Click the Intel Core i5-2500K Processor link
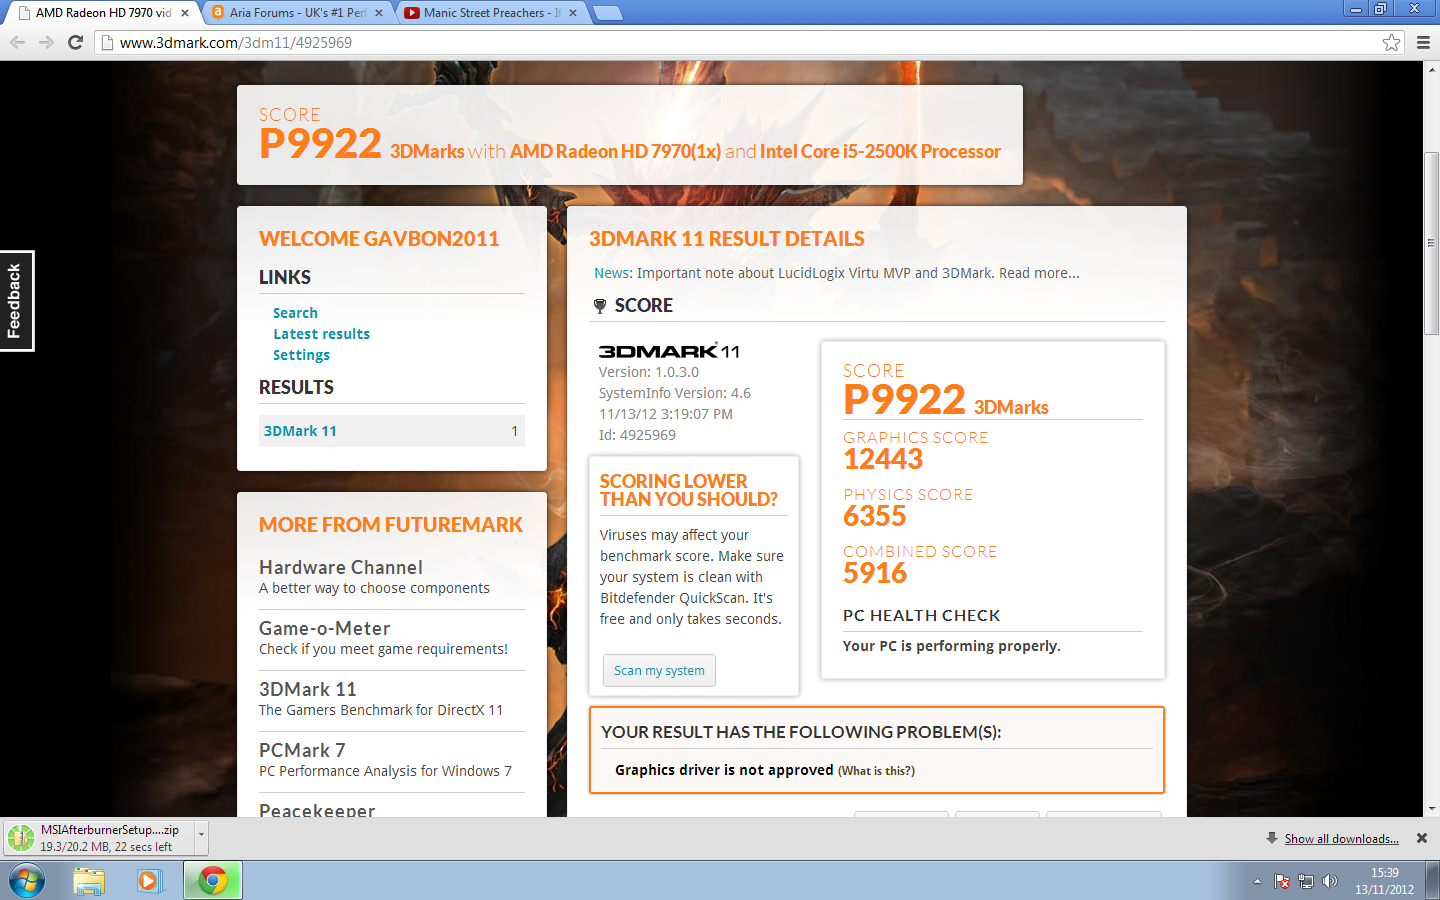Screen dimensions: 1440x900 coord(880,151)
